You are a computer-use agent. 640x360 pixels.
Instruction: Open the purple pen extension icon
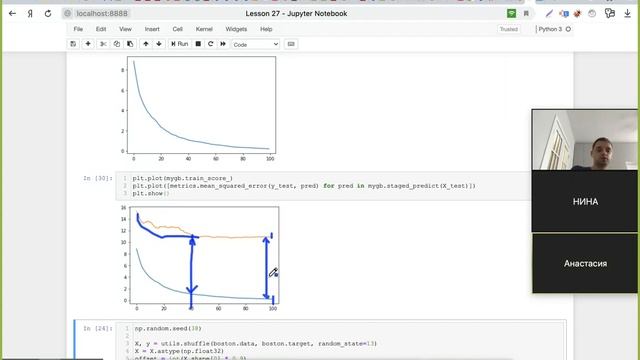[549, 13]
